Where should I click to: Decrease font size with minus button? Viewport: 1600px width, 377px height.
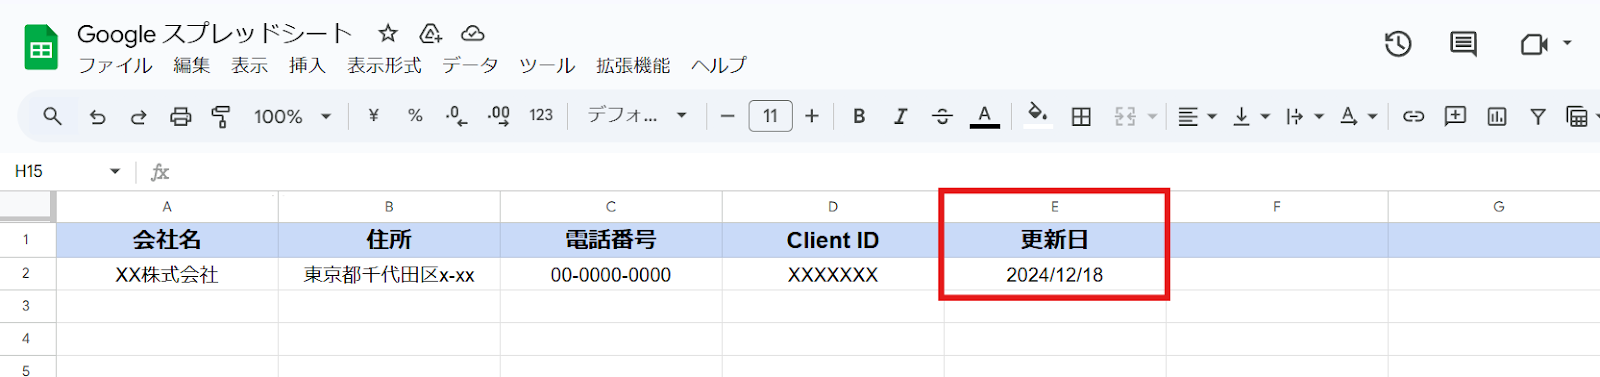click(727, 117)
